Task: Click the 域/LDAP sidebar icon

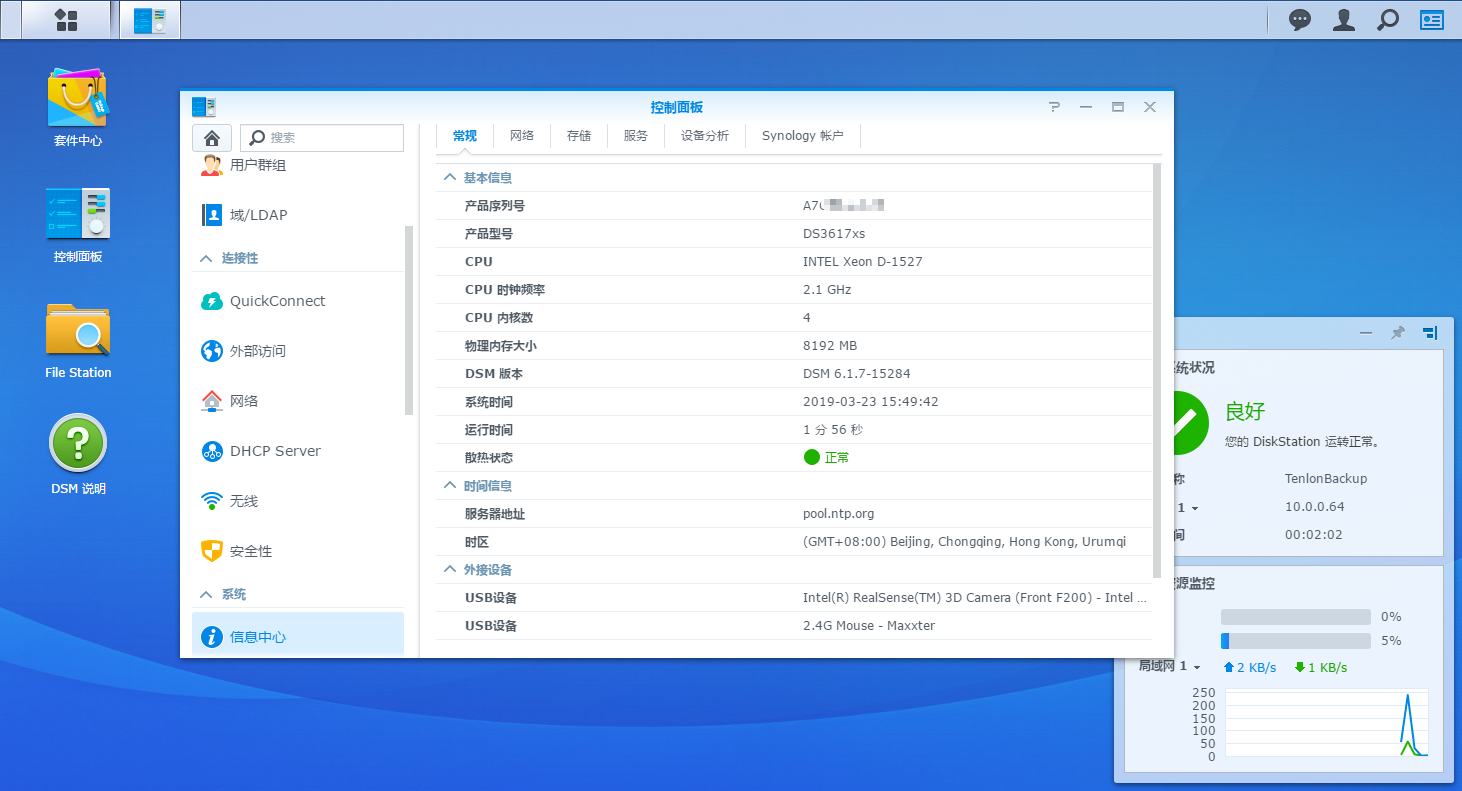Action: pyautogui.click(x=212, y=215)
